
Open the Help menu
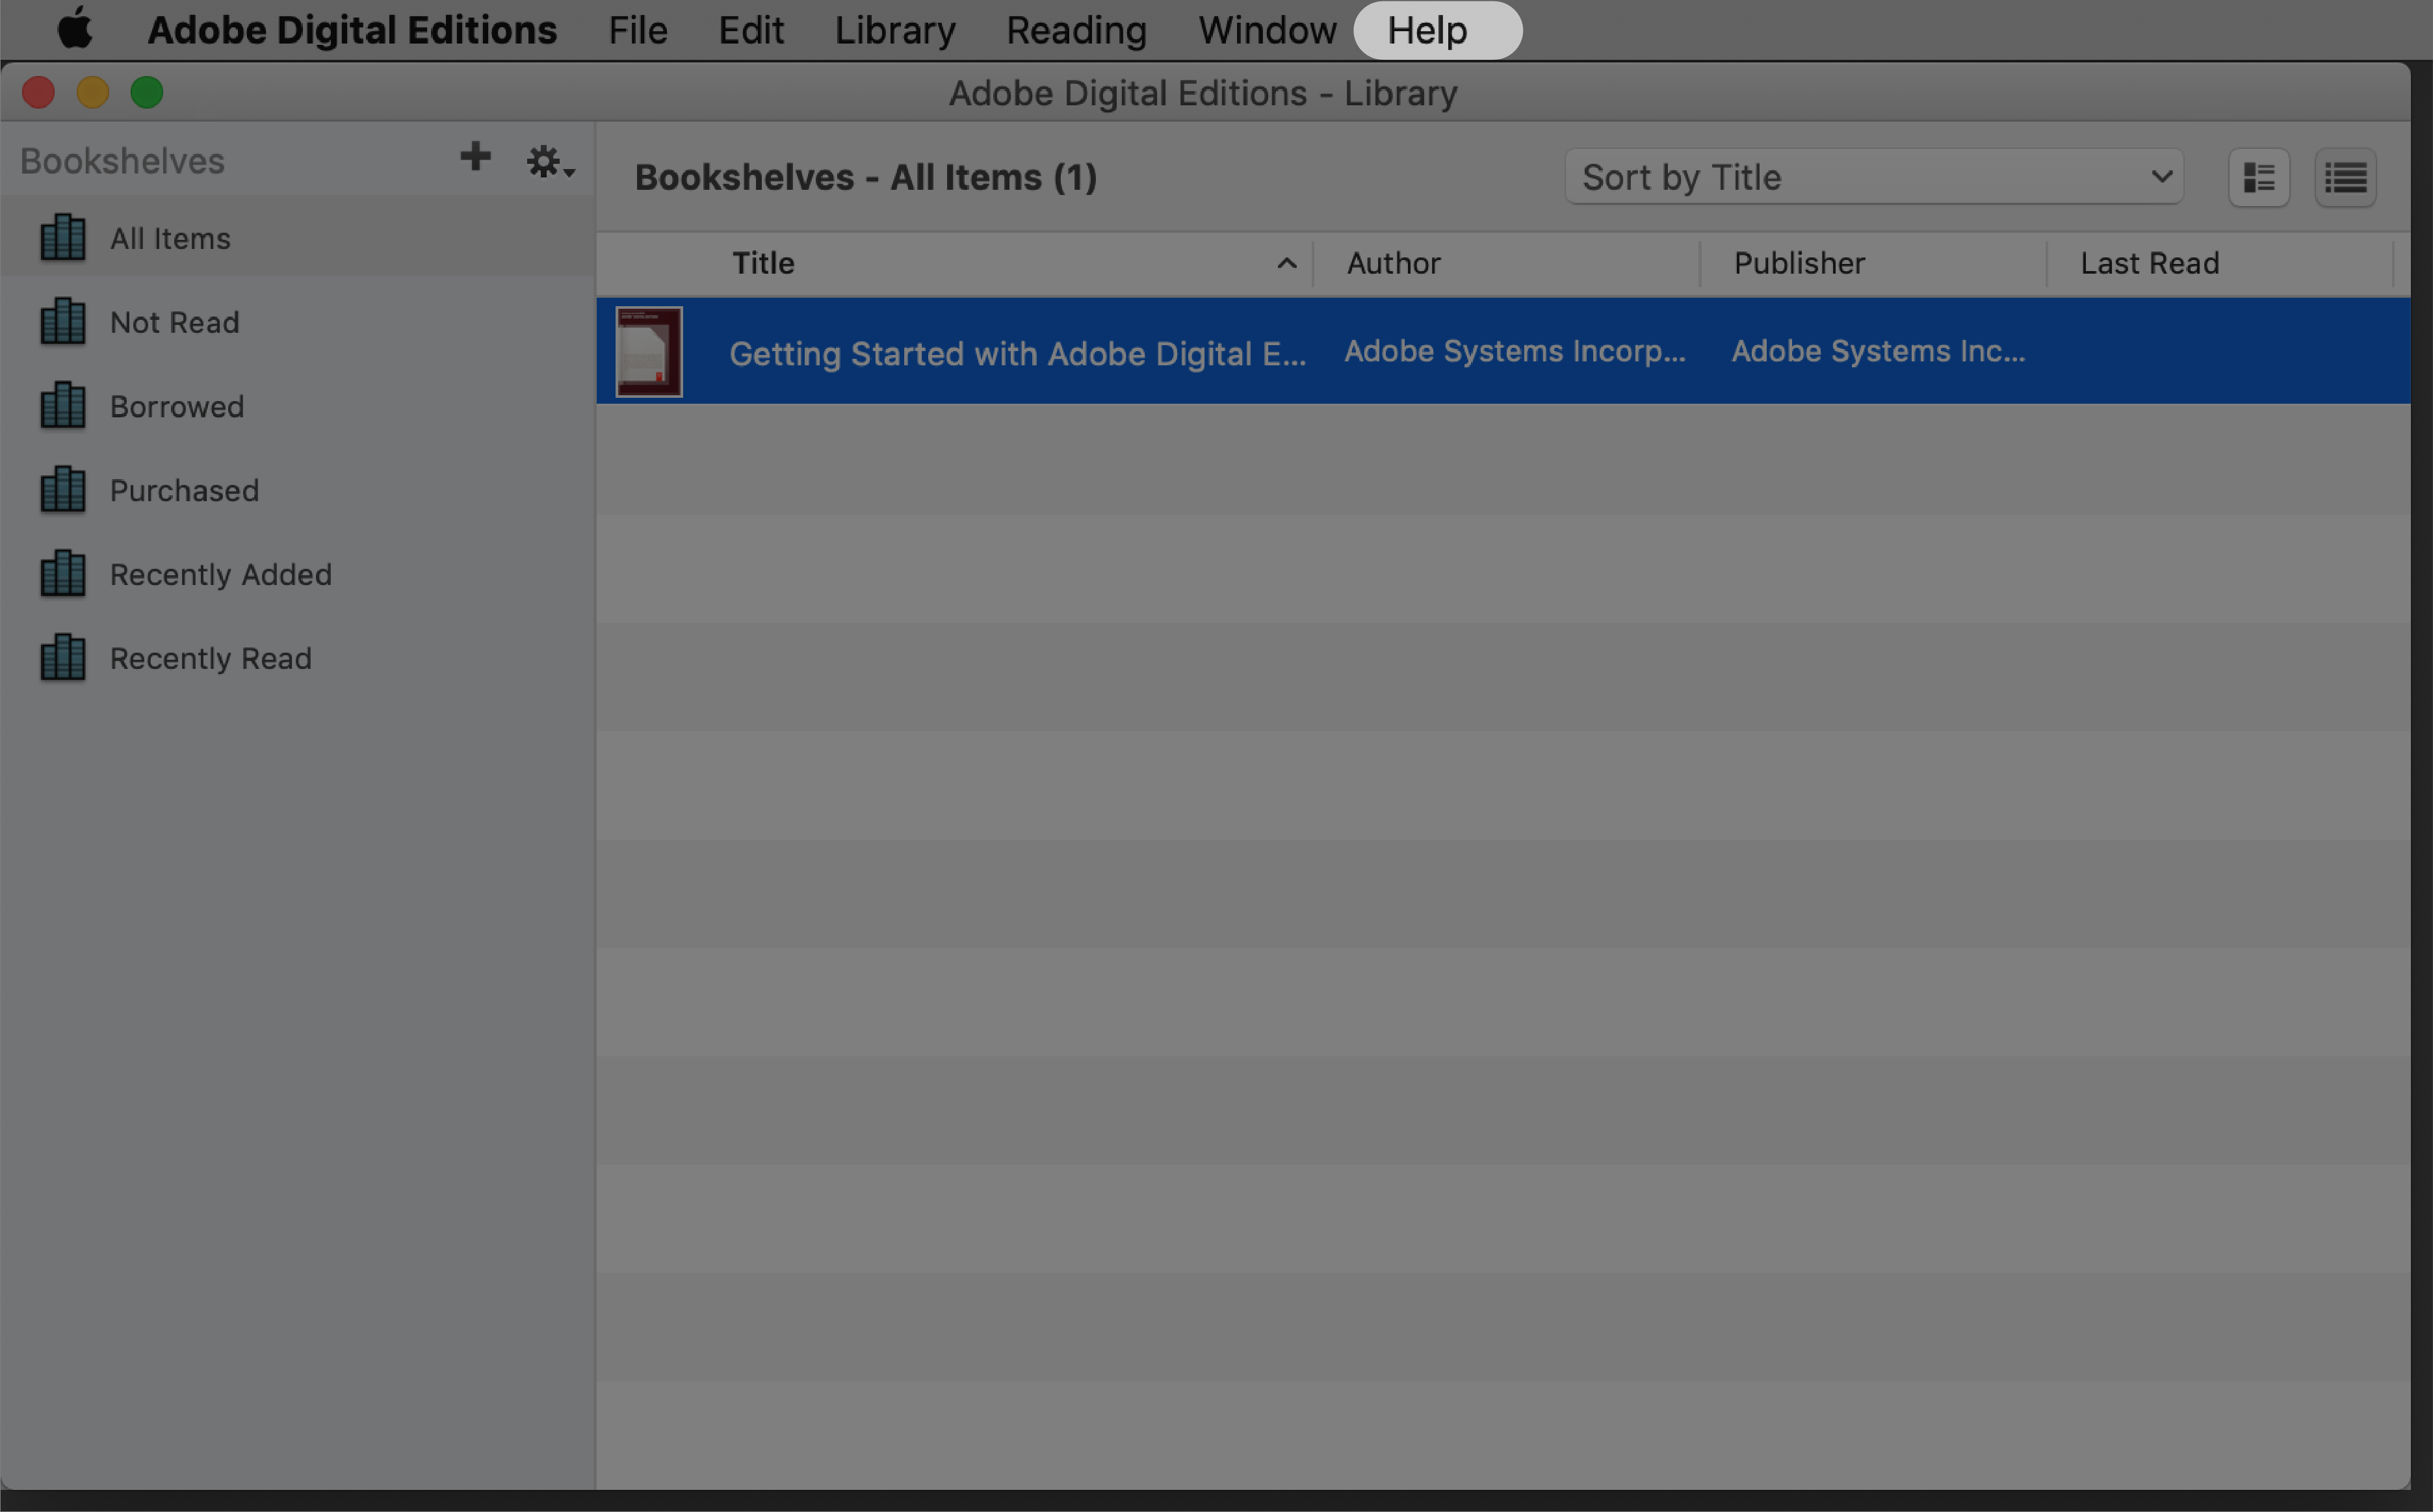click(1428, 30)
